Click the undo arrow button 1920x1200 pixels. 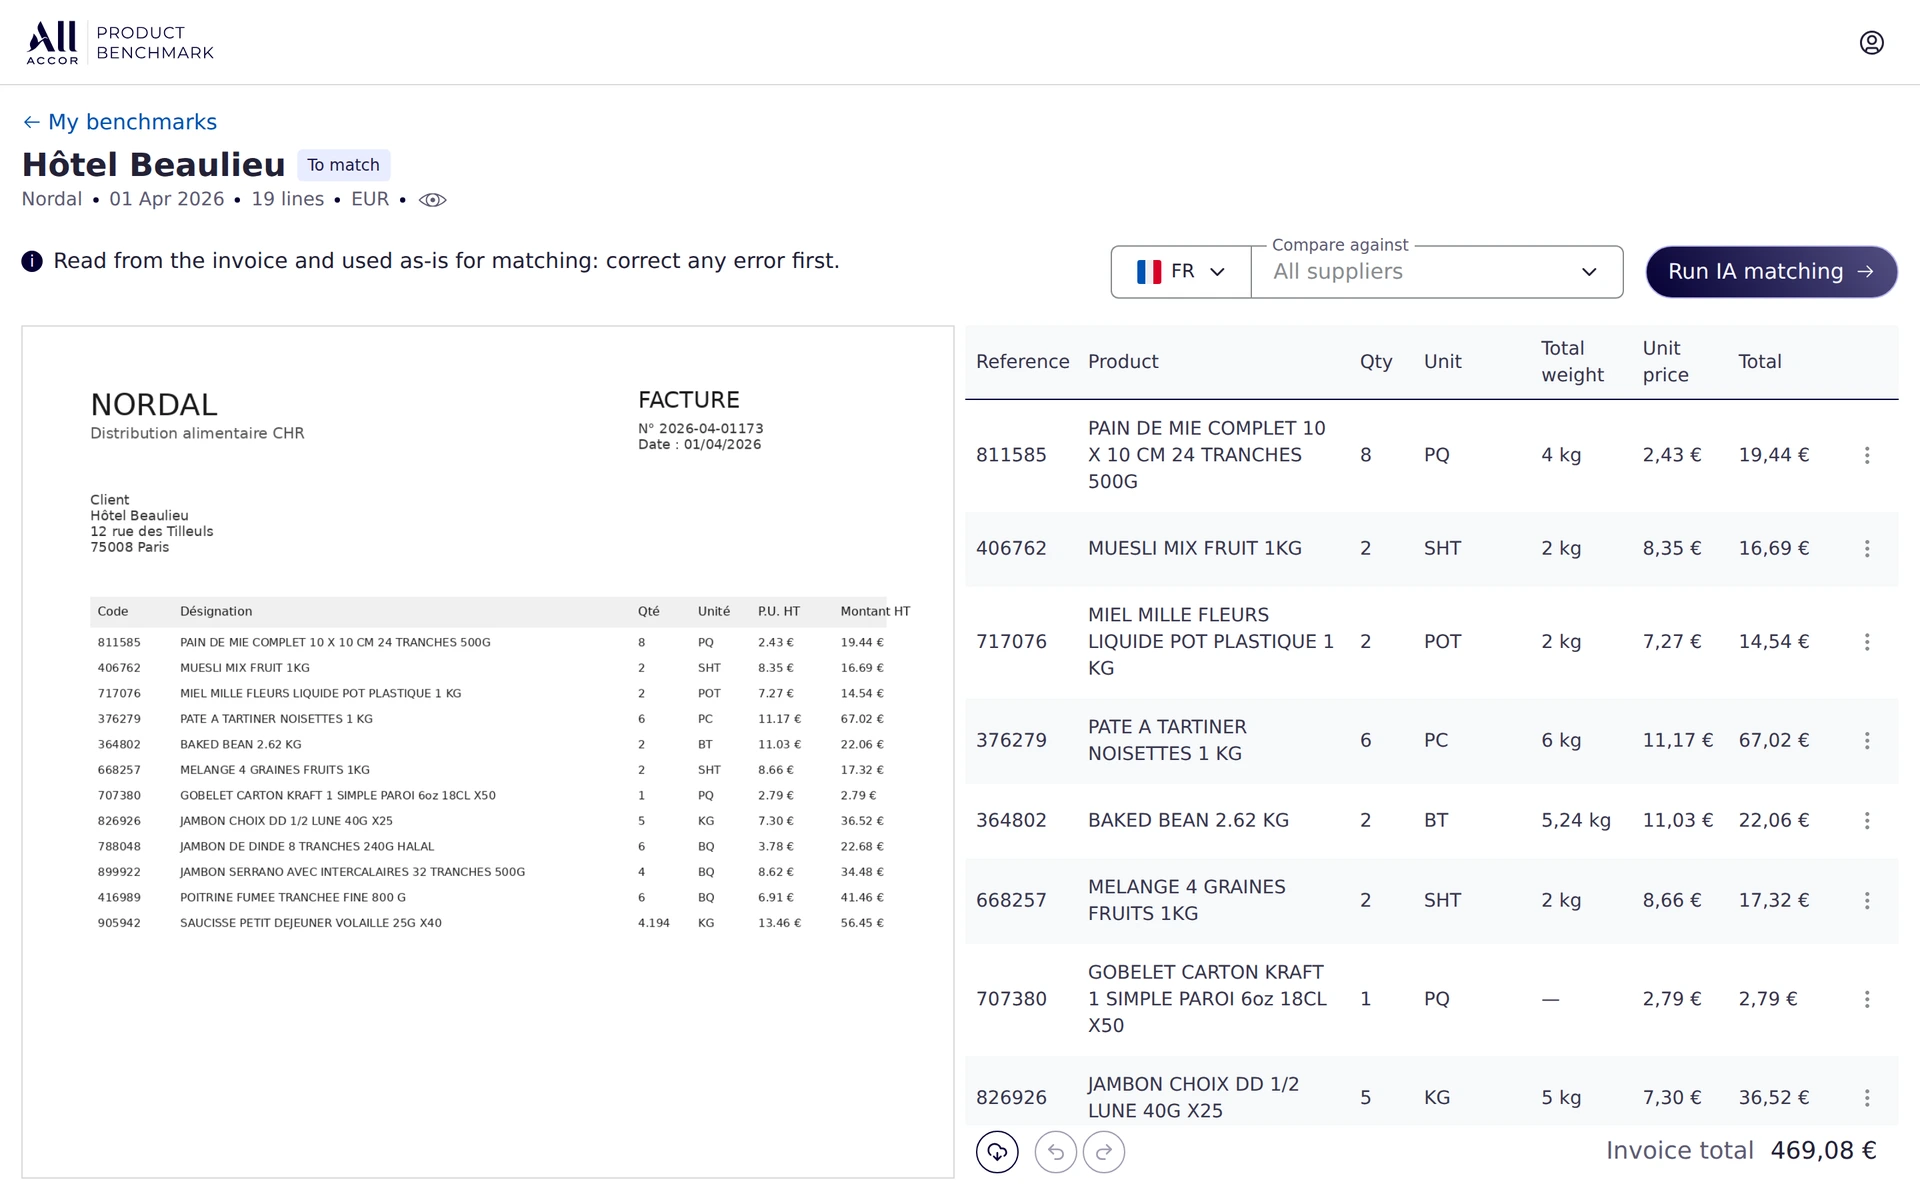click(1055, 1152)
